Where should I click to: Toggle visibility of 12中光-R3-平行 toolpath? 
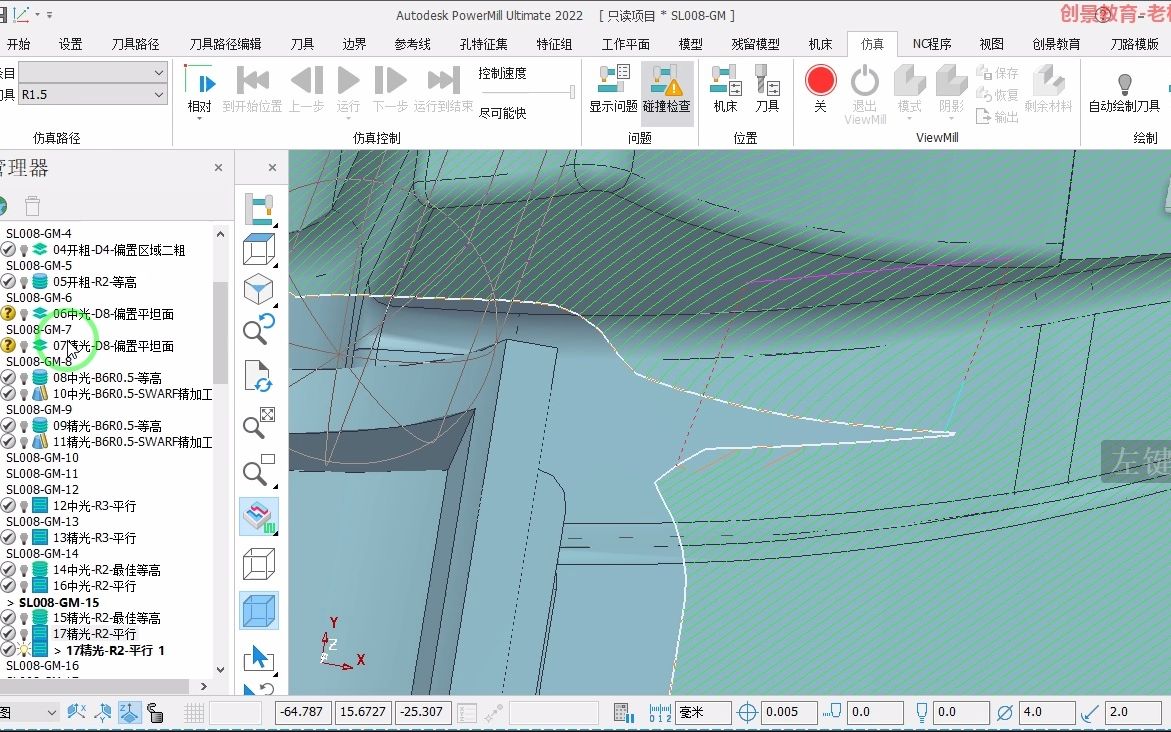23,505
